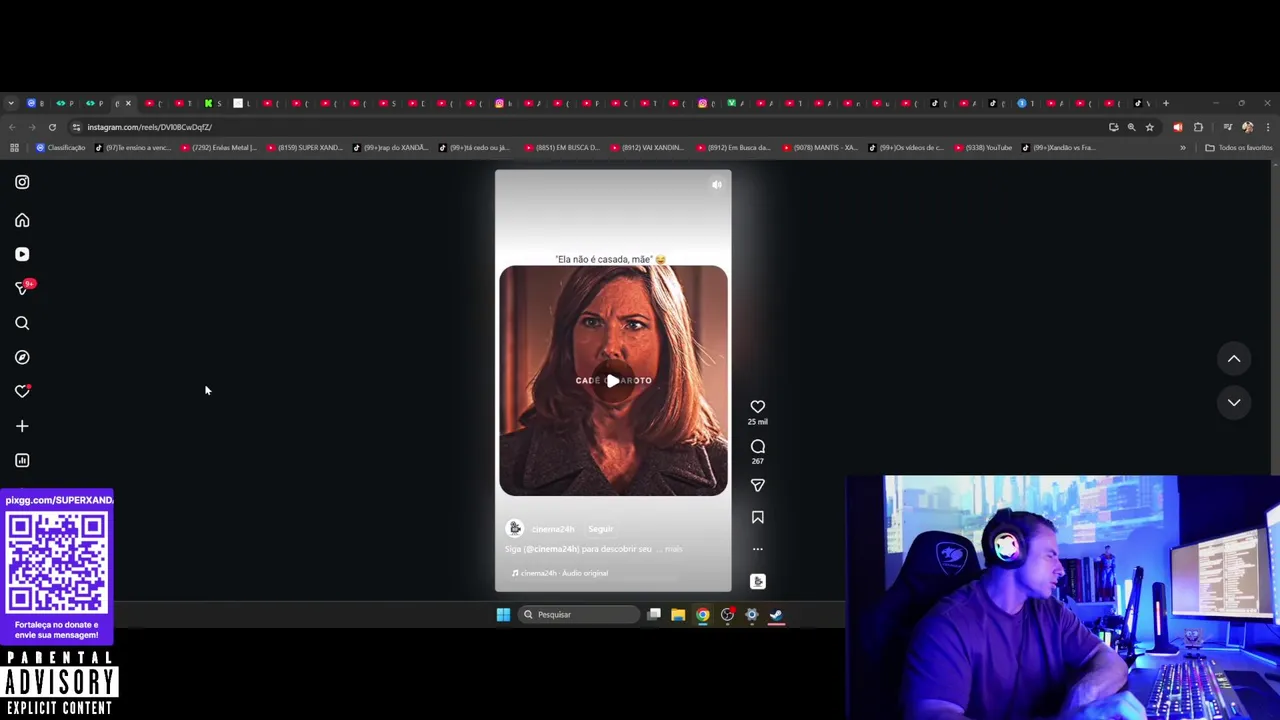Open the dashboard chart icon in sidebar
The width and height of the screenshot is (1280, 720).
(22, 460)
